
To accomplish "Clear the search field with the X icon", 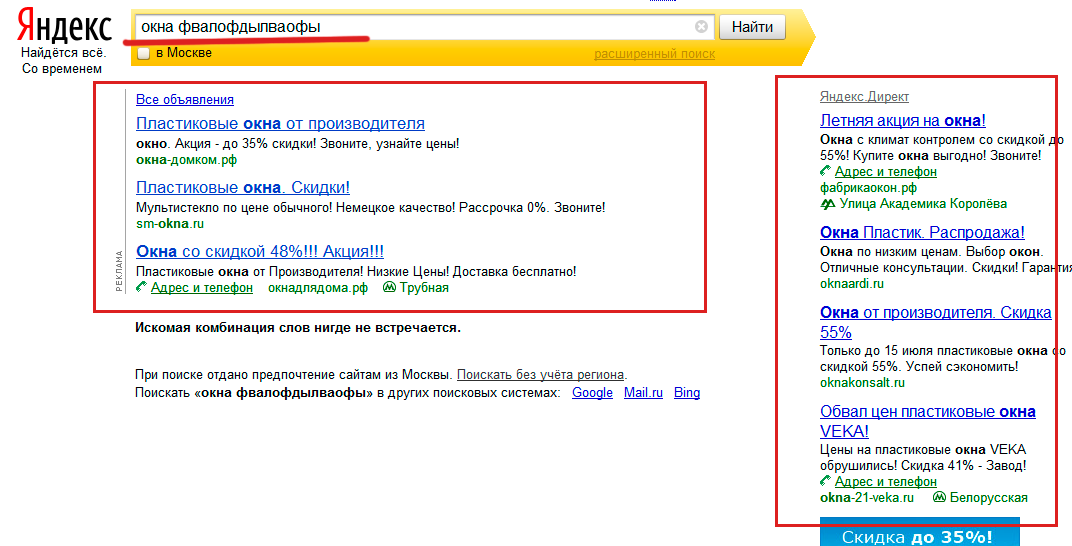I will coord(701,27).
